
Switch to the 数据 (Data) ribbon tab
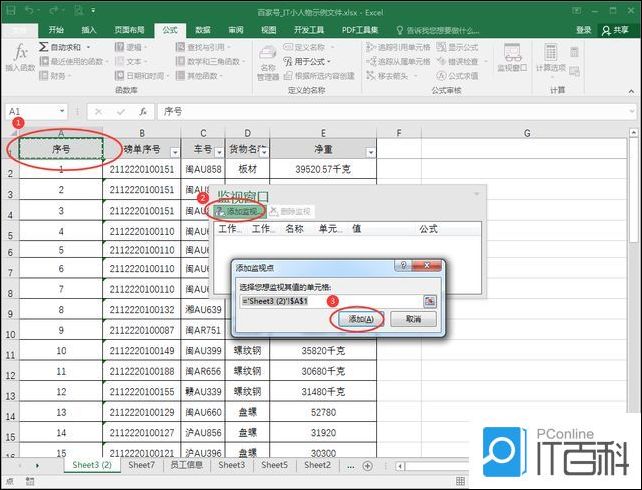click(202, 30)
